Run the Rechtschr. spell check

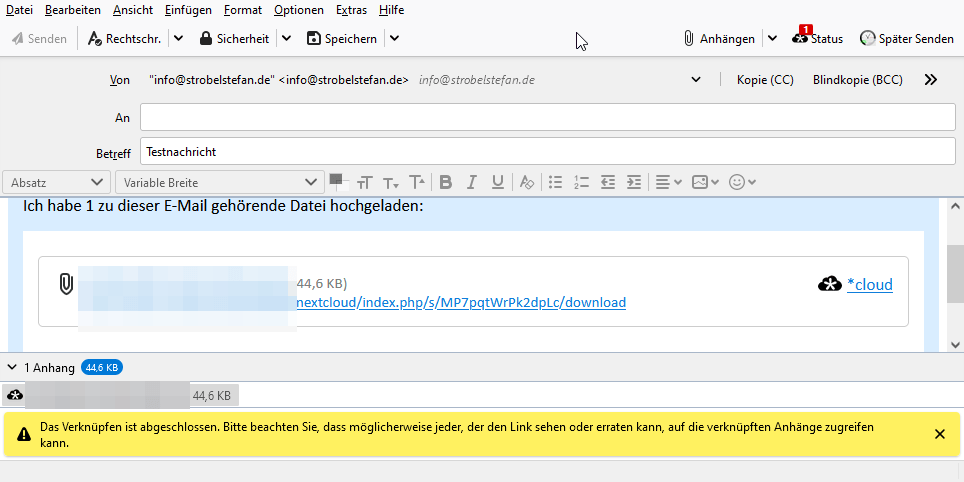(125, 39)
